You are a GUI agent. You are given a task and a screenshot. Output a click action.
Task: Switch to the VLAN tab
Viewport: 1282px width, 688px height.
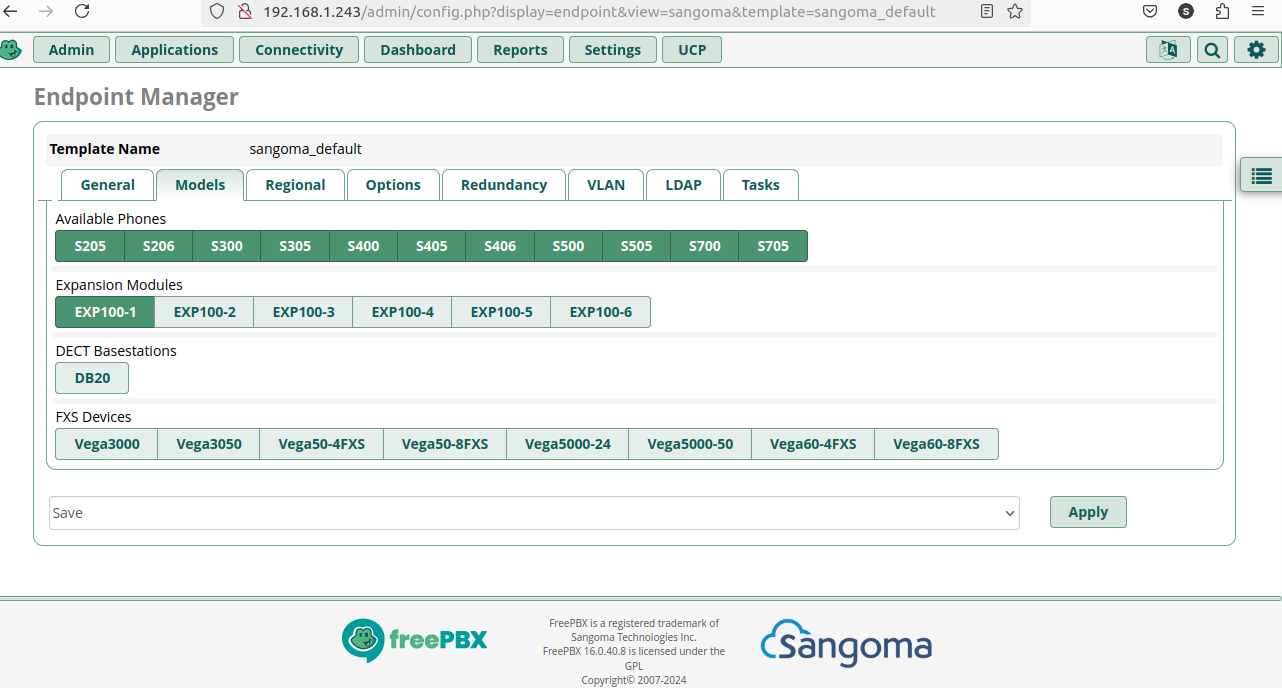(x=605, y=184)
